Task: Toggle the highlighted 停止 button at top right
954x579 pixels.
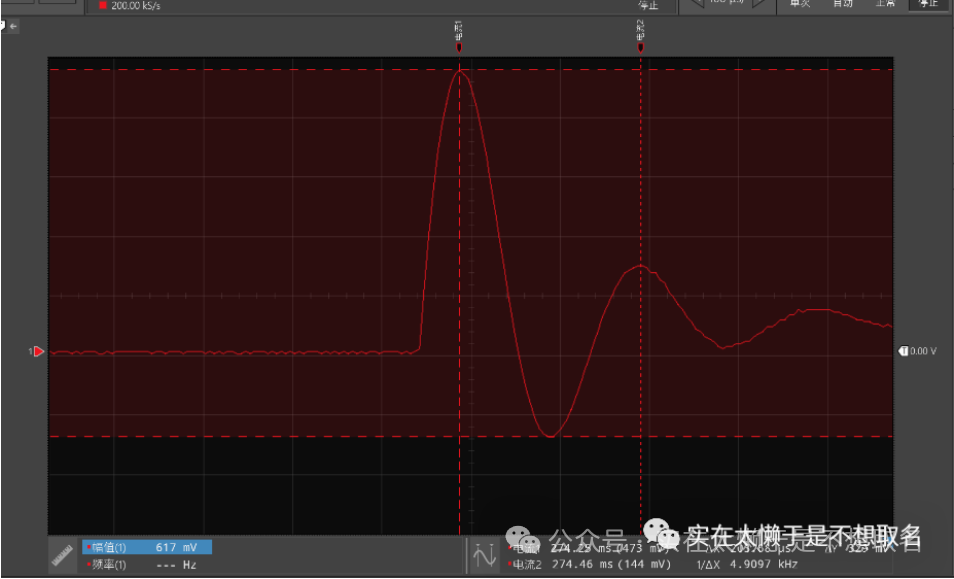Action: [x=926, y=4]
